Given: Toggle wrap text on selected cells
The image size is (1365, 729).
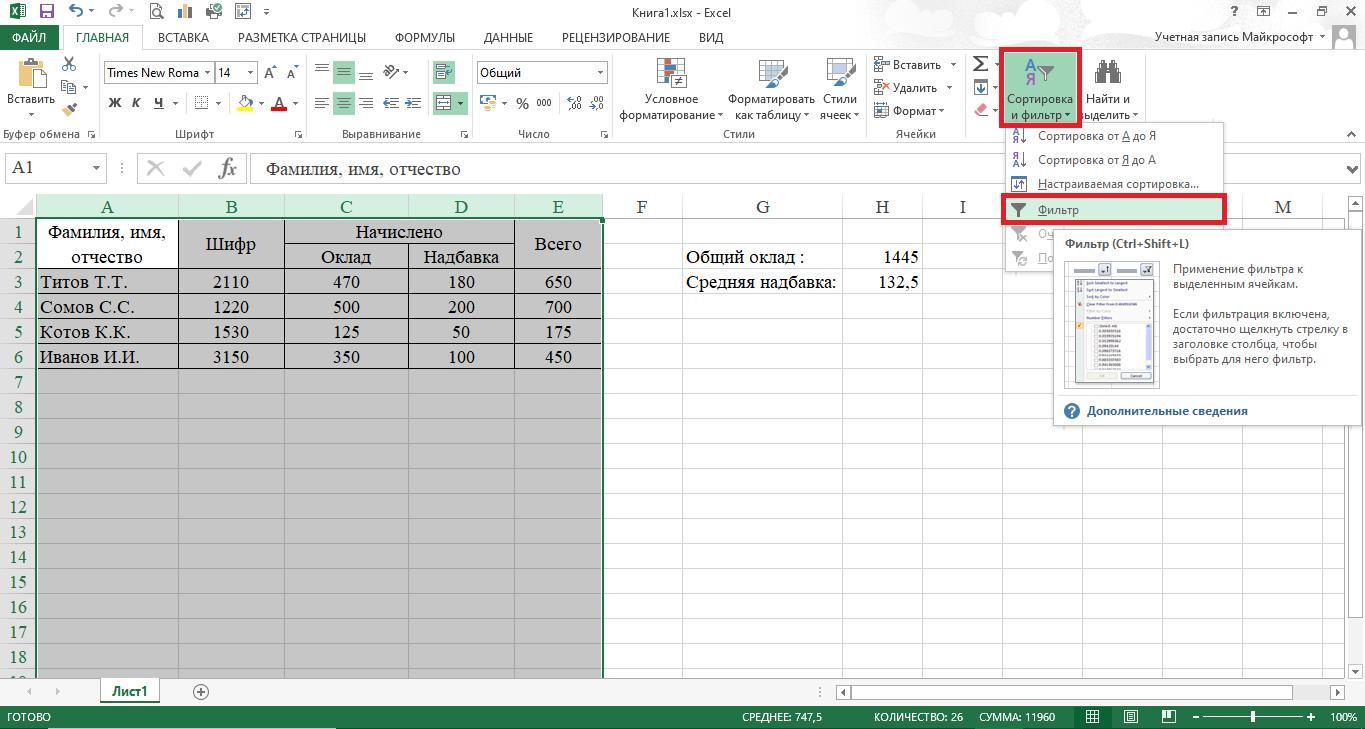Looking at the screenshot, I should pyautogui.click(x=443, y=73).
